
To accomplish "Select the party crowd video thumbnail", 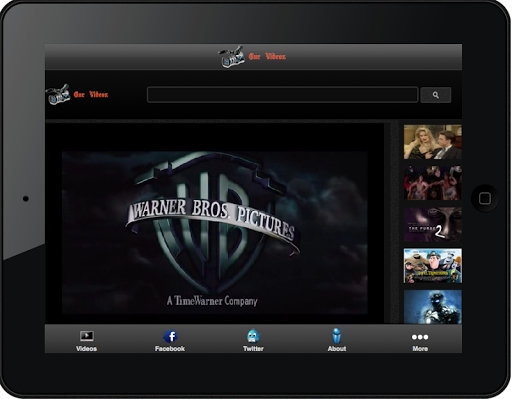I will coord(433,183).
